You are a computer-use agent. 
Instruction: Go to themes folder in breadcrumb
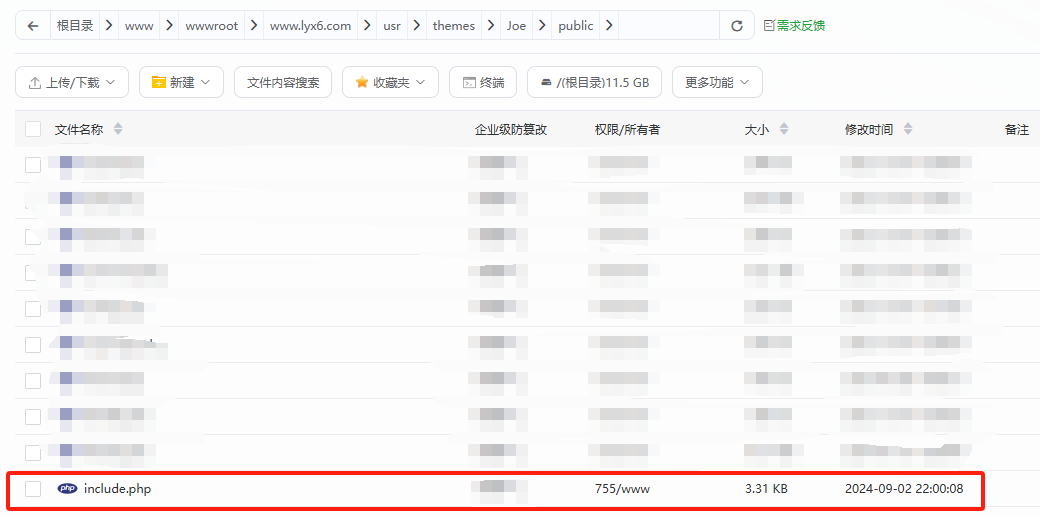point(453,26)
